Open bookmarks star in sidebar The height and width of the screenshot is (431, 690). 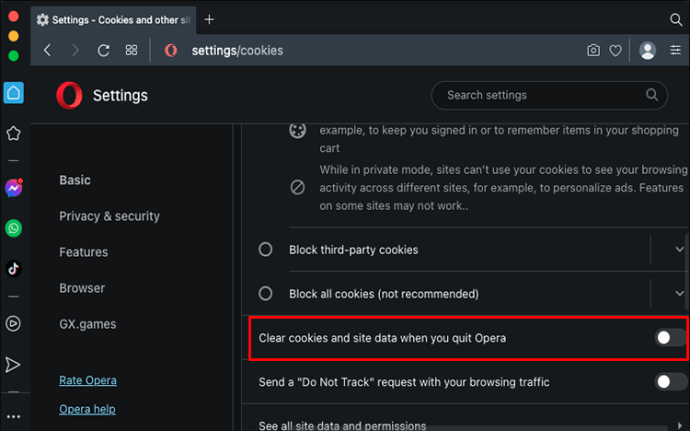click(x=14, y=133)
